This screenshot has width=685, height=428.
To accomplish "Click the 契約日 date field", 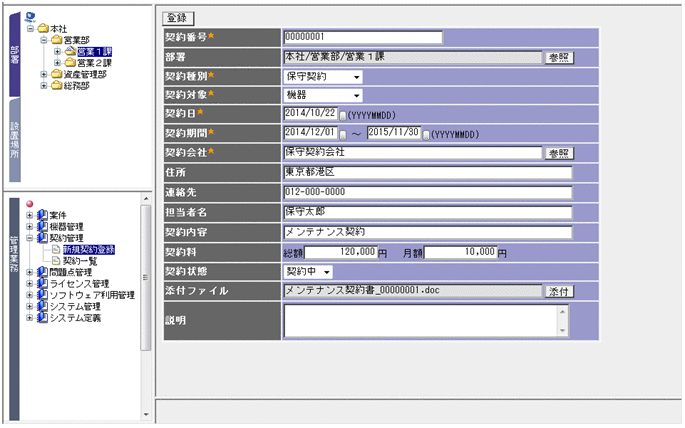I will point(311,114).
